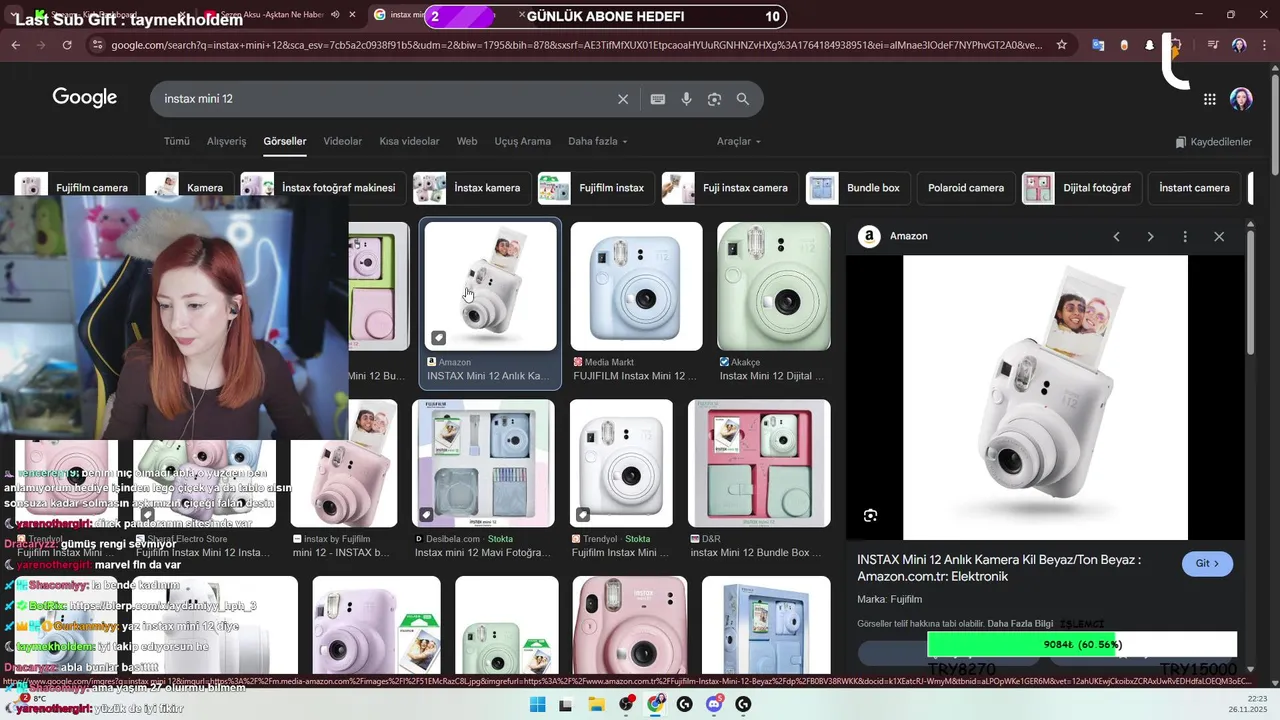Open the Araçlar tools dropdown
Image resolution: width=1280 pixels, height=720 pixels.
[739, 141]
